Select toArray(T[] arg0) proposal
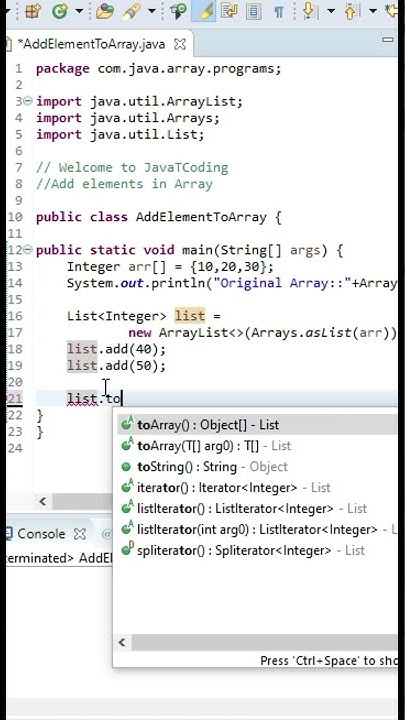The height and width of the screenshot is (720, 405). tap(256, 445)
